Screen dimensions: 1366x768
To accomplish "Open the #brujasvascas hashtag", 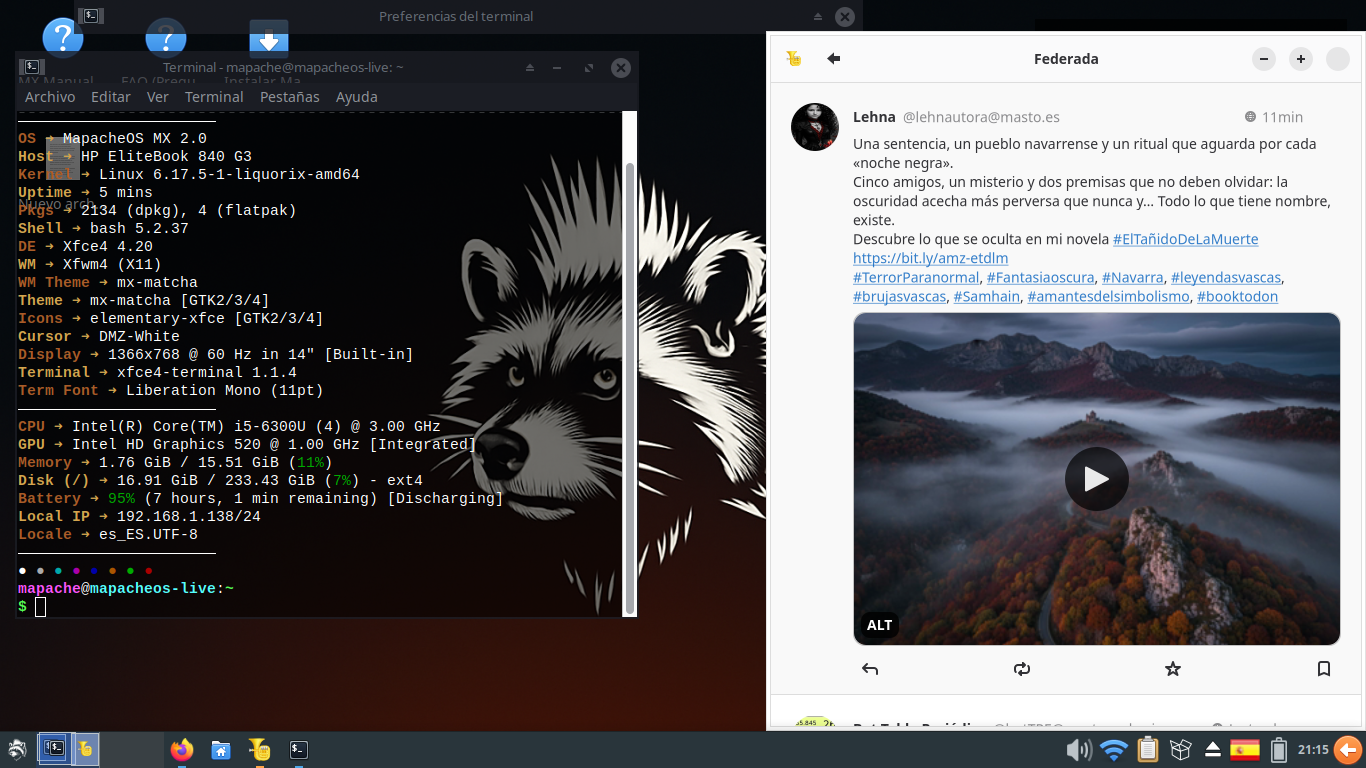I will pyautogui.click(x=898, y=296).
